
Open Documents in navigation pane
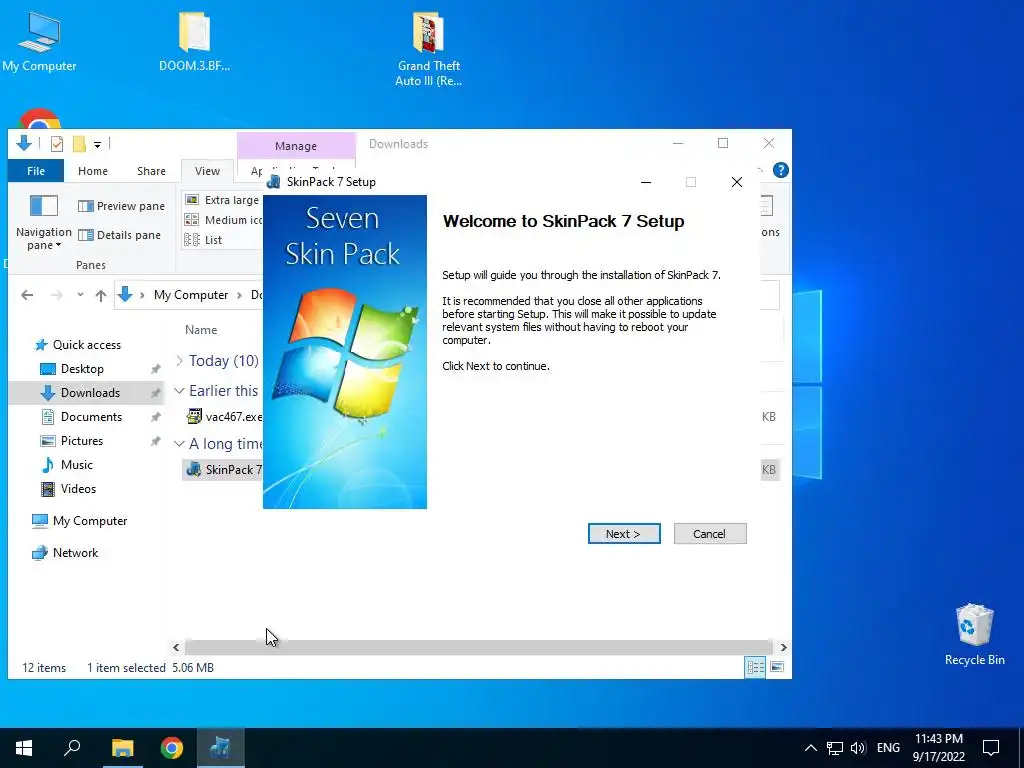click(x=91, y=417)
